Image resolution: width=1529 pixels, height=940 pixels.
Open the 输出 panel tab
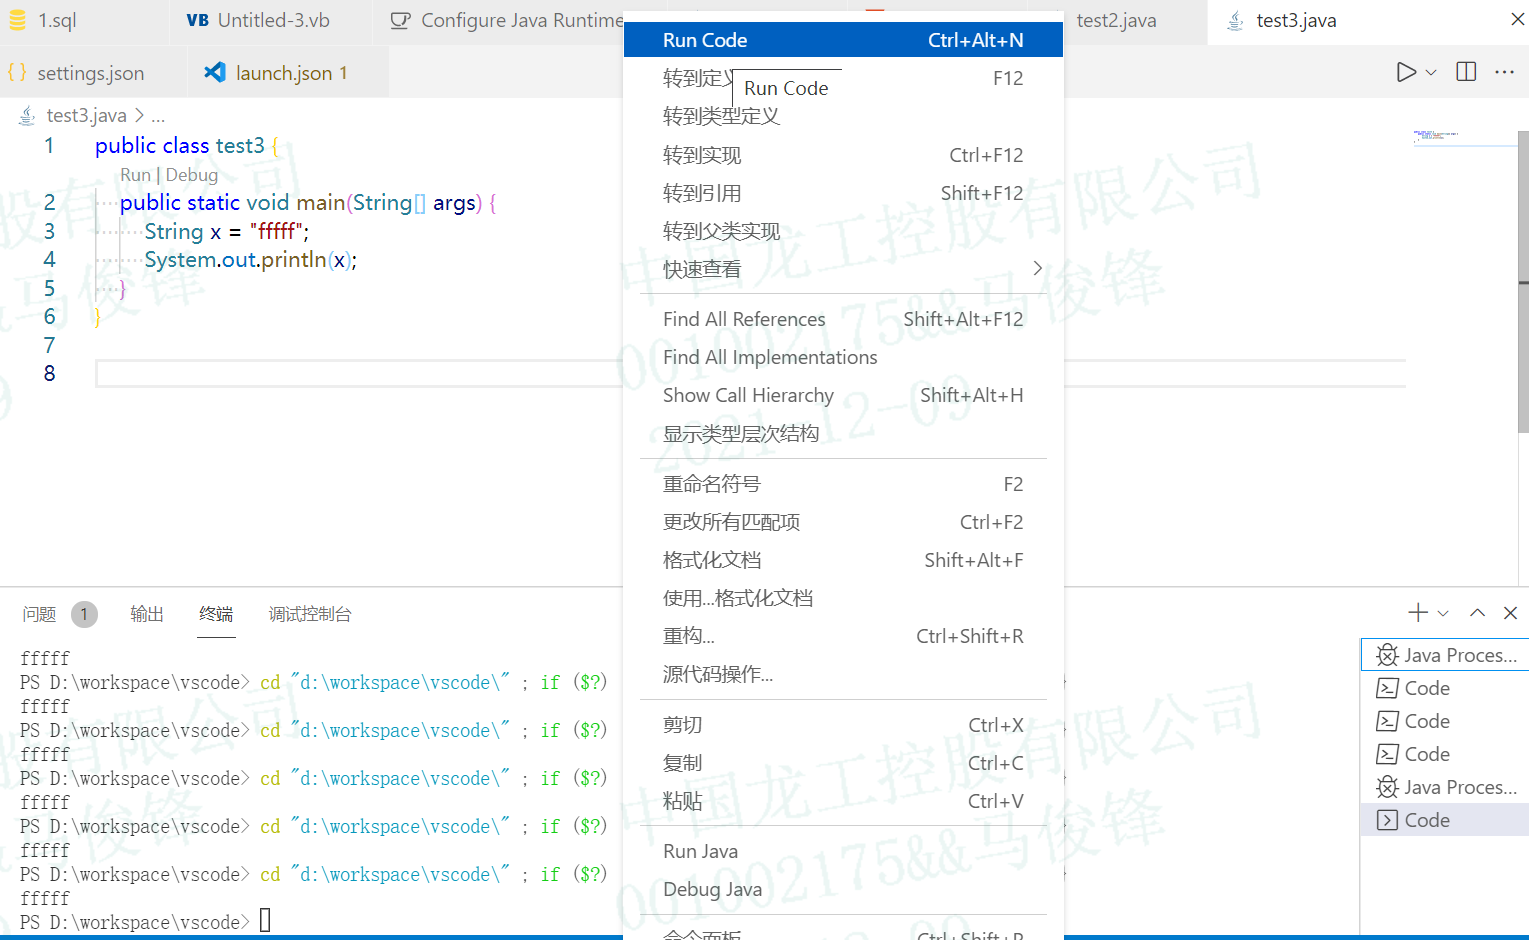(x=147, y=614)
